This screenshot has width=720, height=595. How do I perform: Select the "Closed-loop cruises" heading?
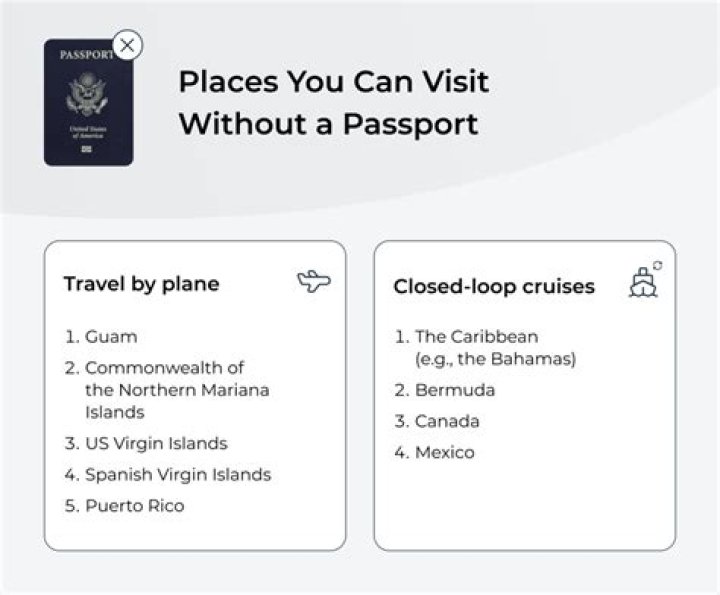click(494, 287)
